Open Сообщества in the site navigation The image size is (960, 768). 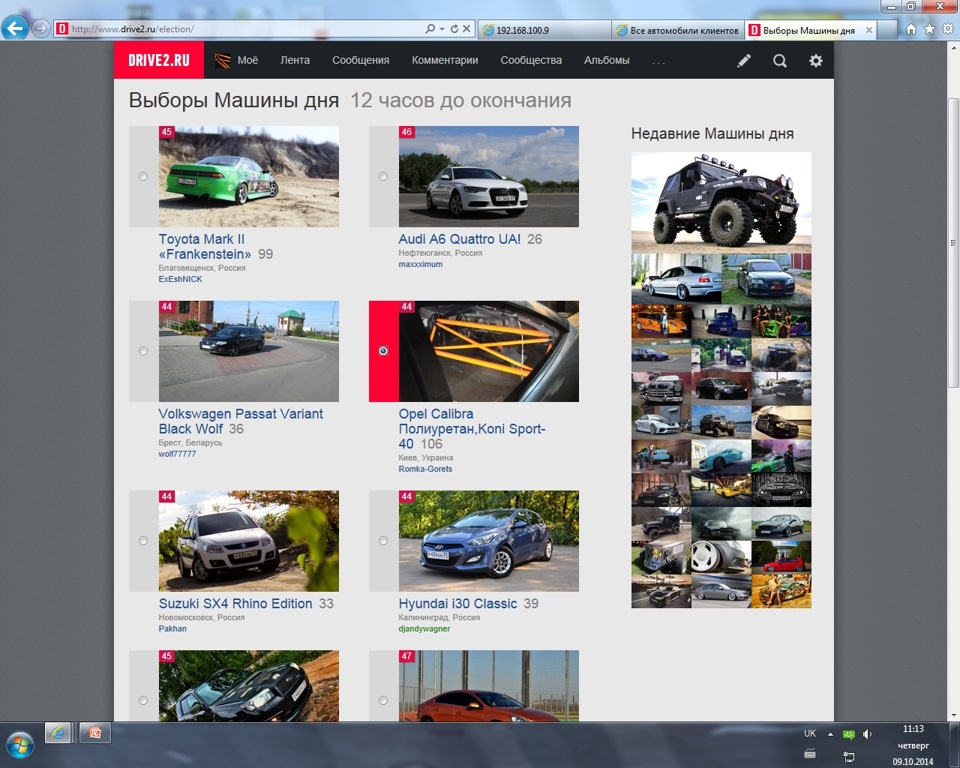tap(531, 60)
